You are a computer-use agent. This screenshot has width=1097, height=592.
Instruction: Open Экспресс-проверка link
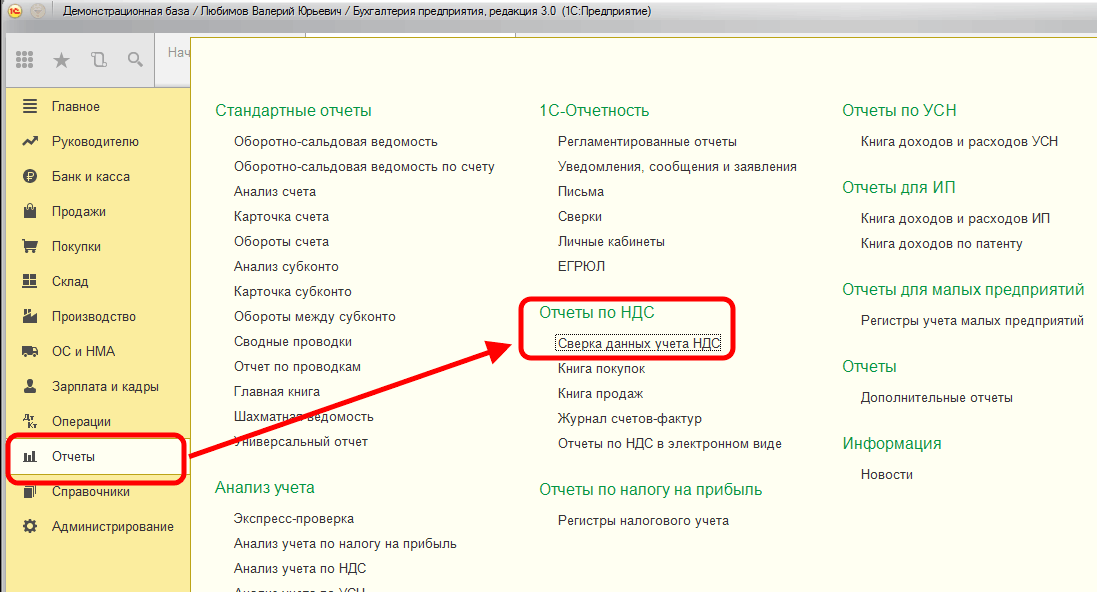(294, 519)
